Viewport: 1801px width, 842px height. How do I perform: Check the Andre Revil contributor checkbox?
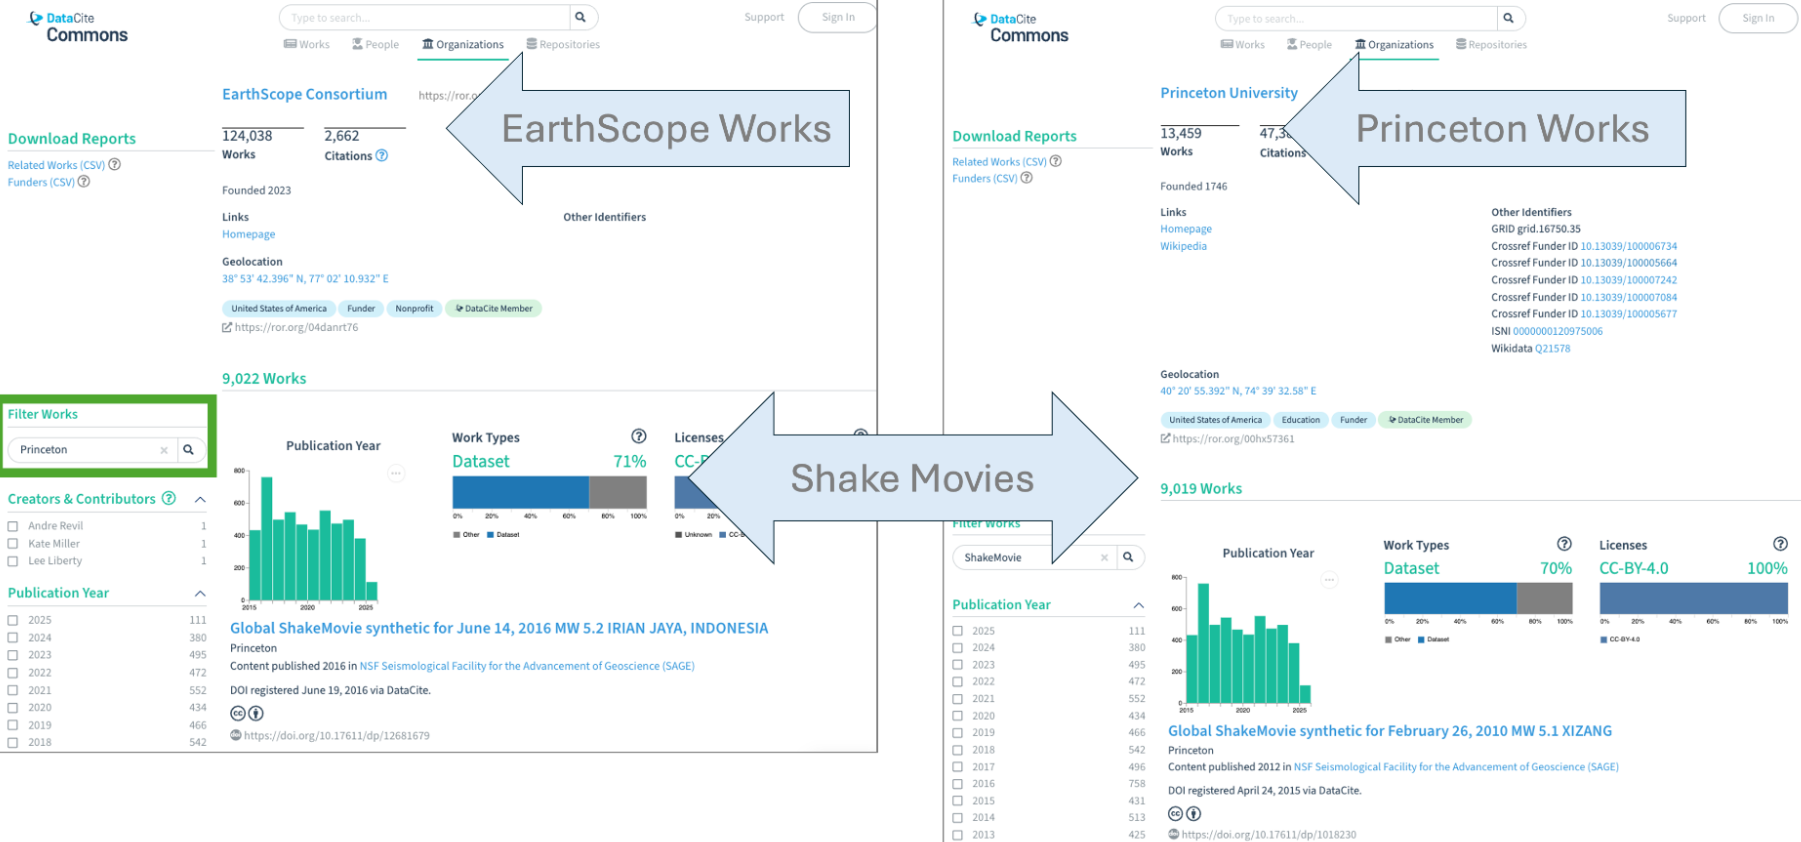pyautogui.click(x=13, y=526)
